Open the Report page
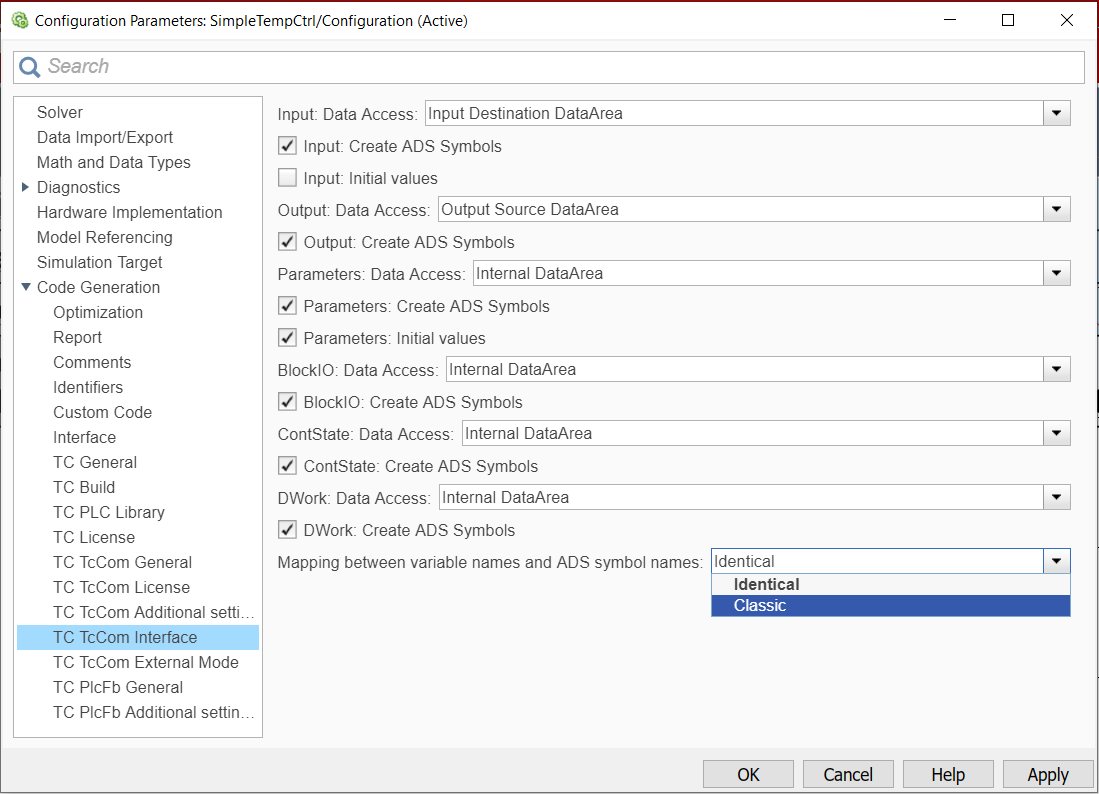The height and width of the screenshot is (794, 1099). coord(77,337)
